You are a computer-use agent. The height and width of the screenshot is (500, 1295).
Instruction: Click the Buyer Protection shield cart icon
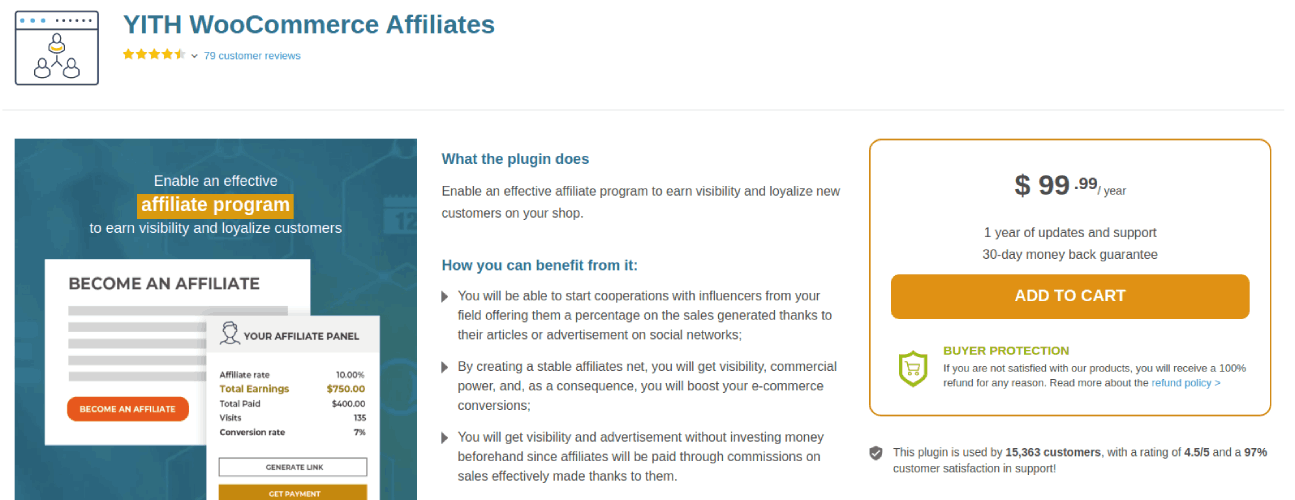coord(911,368)
